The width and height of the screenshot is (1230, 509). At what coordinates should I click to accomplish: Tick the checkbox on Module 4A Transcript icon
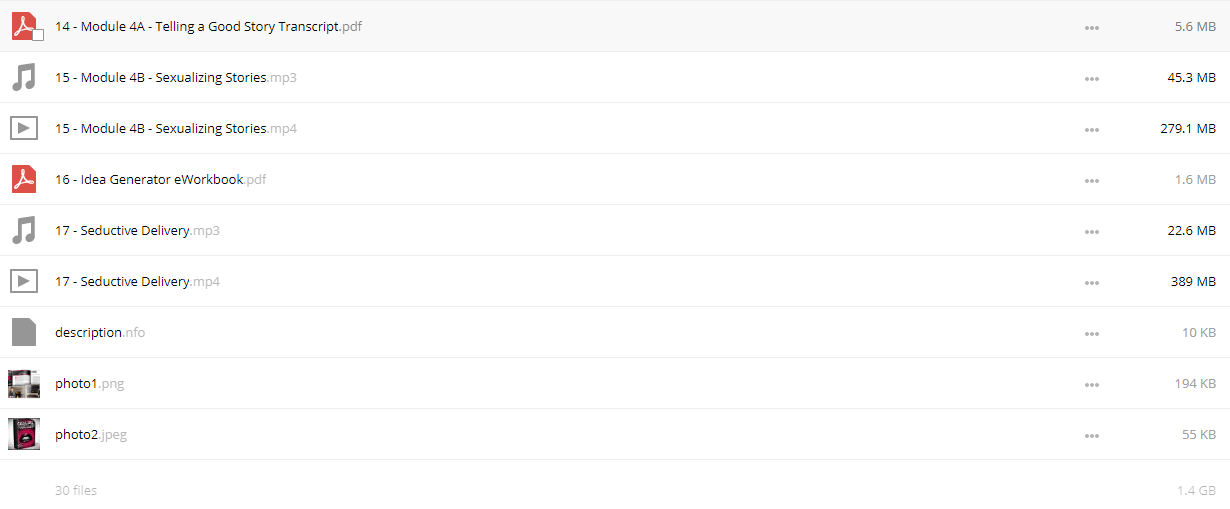click(38, 35)
